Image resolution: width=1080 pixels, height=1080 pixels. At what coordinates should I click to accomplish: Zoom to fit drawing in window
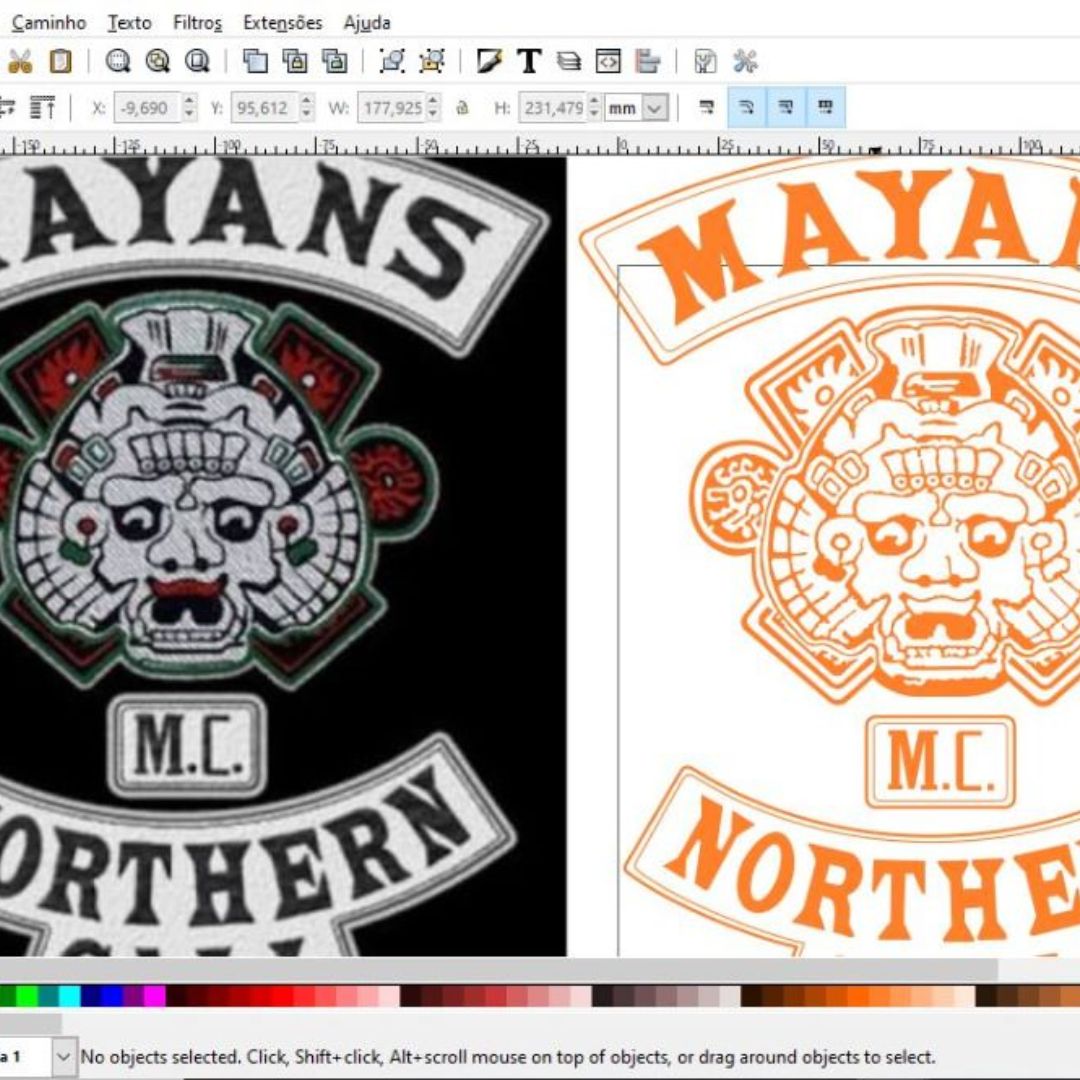point(158,62)
